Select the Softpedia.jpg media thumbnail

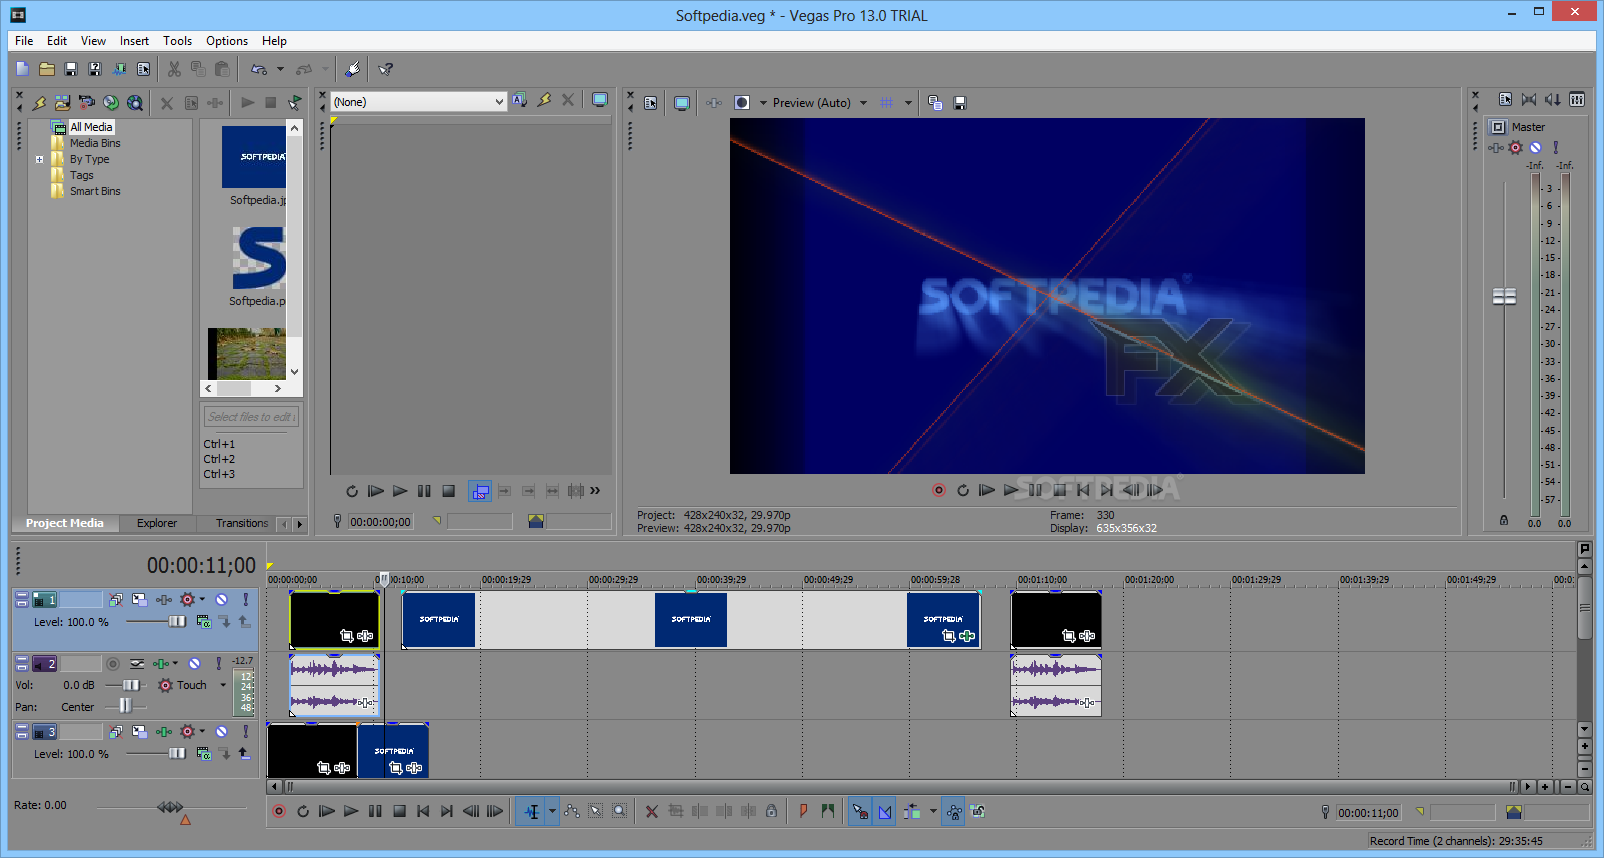(x=254, y=157)
